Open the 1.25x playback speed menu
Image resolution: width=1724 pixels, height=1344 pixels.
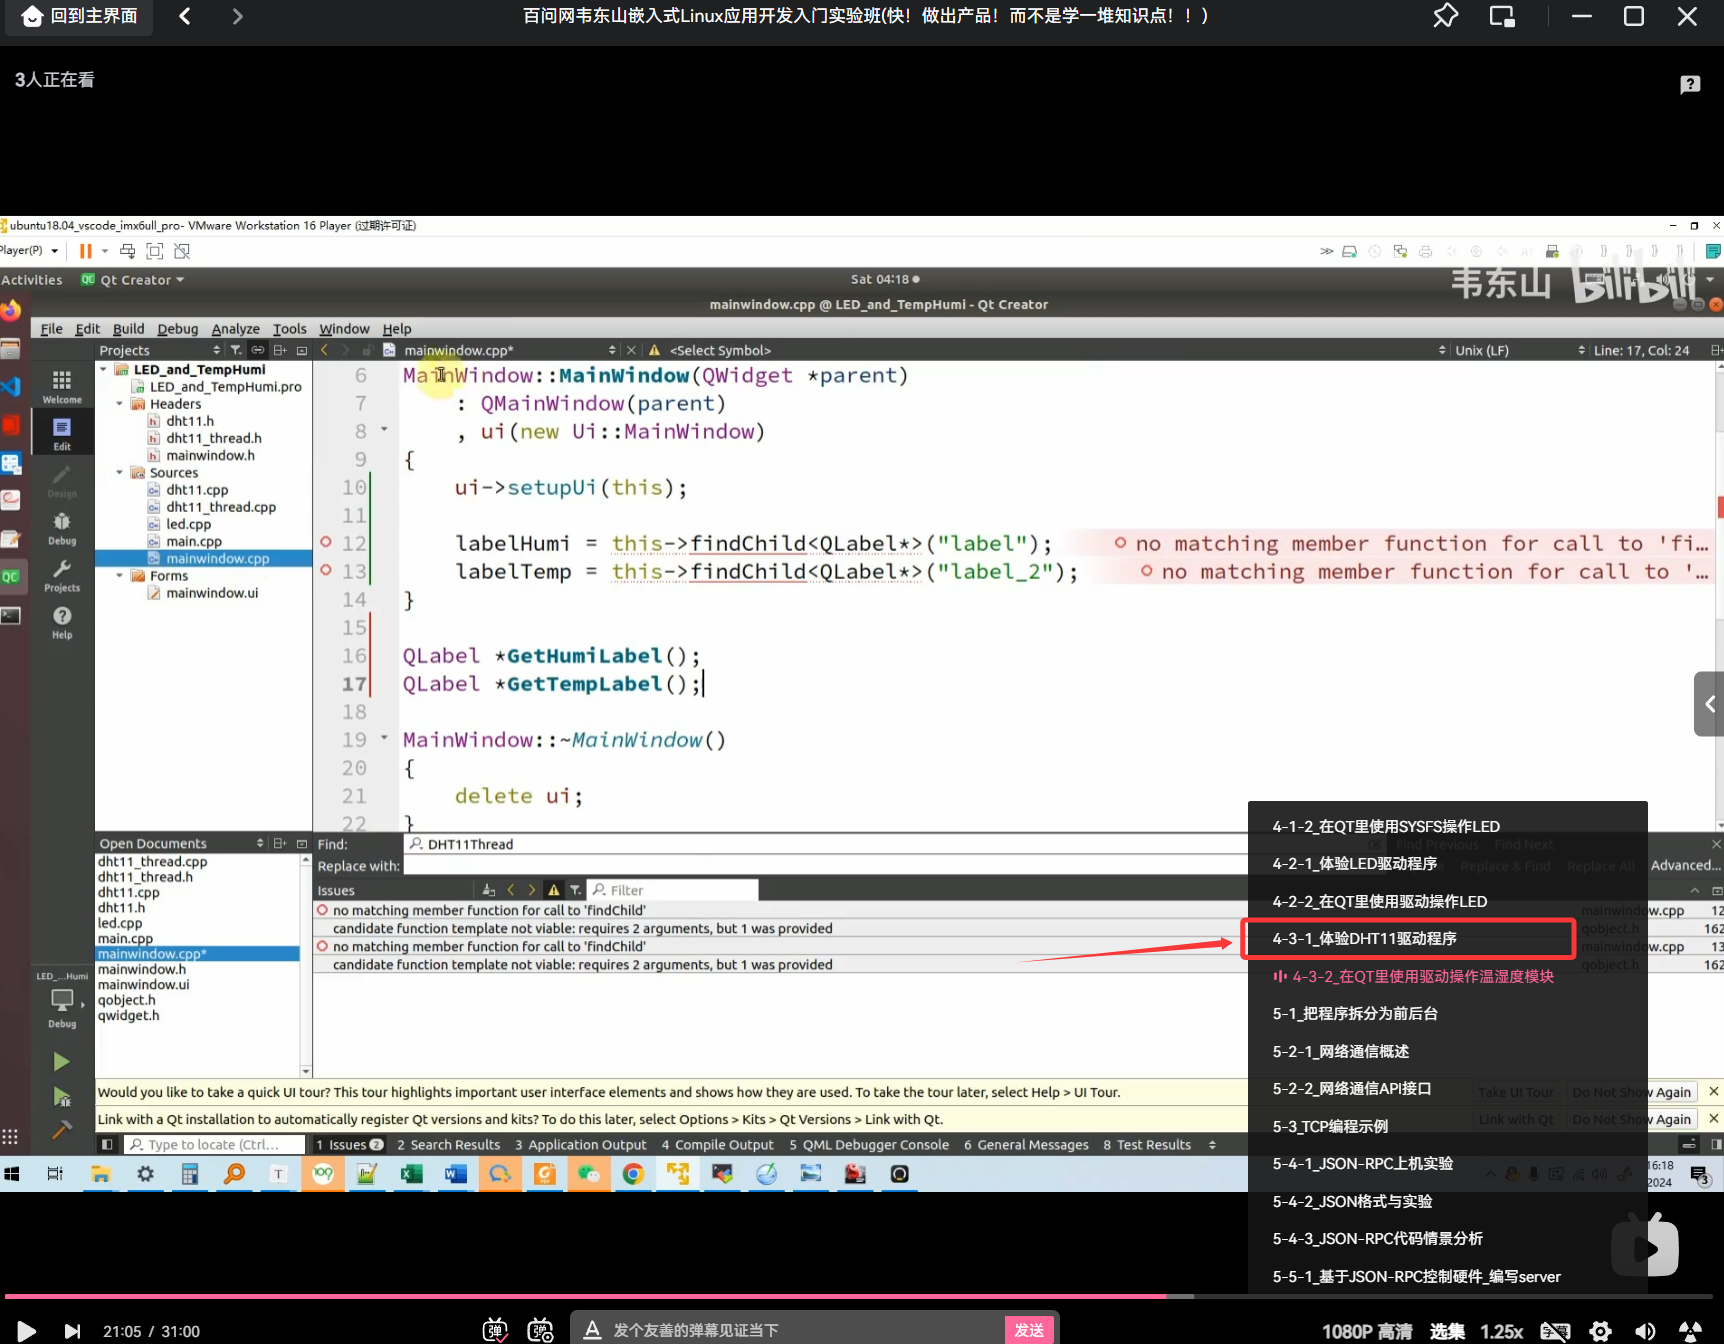coord(1501,1331)
